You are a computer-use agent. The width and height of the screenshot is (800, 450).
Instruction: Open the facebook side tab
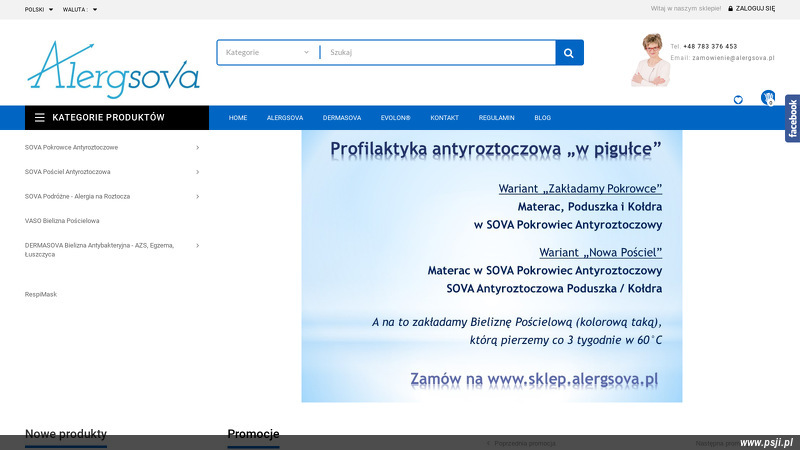pyautogui.click(x=792, y=118)
